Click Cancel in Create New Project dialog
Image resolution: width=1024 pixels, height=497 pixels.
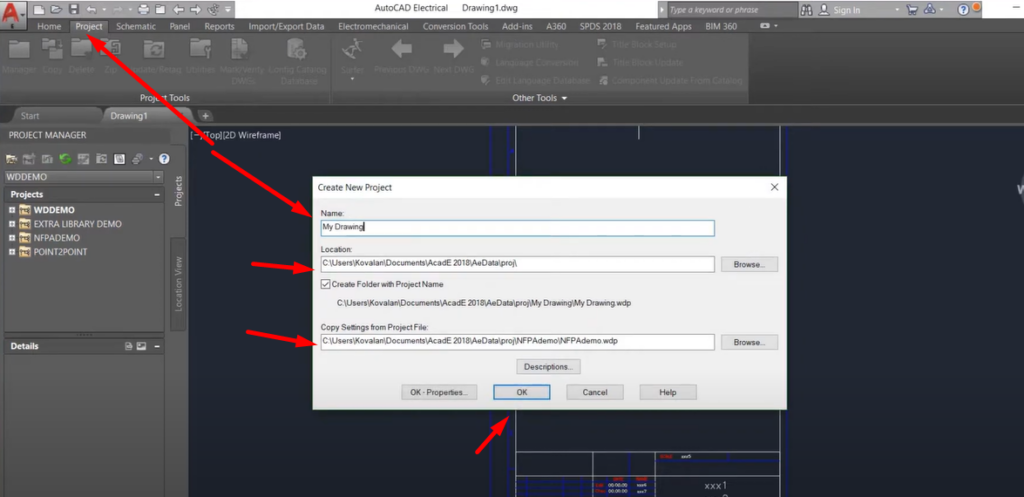[x=595, y=393]
